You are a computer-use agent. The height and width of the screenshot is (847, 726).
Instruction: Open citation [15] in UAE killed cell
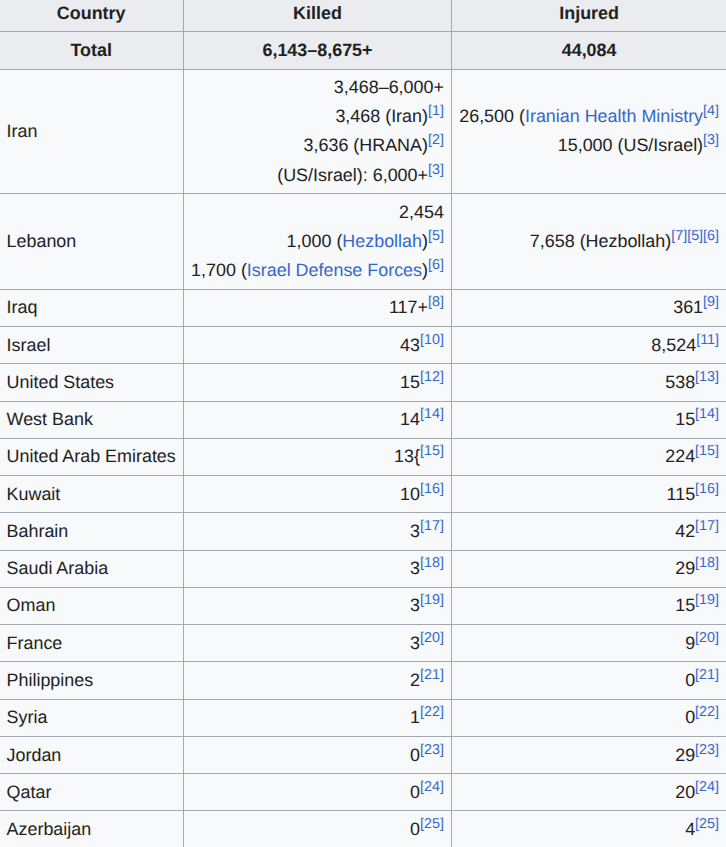click(432, 451)
